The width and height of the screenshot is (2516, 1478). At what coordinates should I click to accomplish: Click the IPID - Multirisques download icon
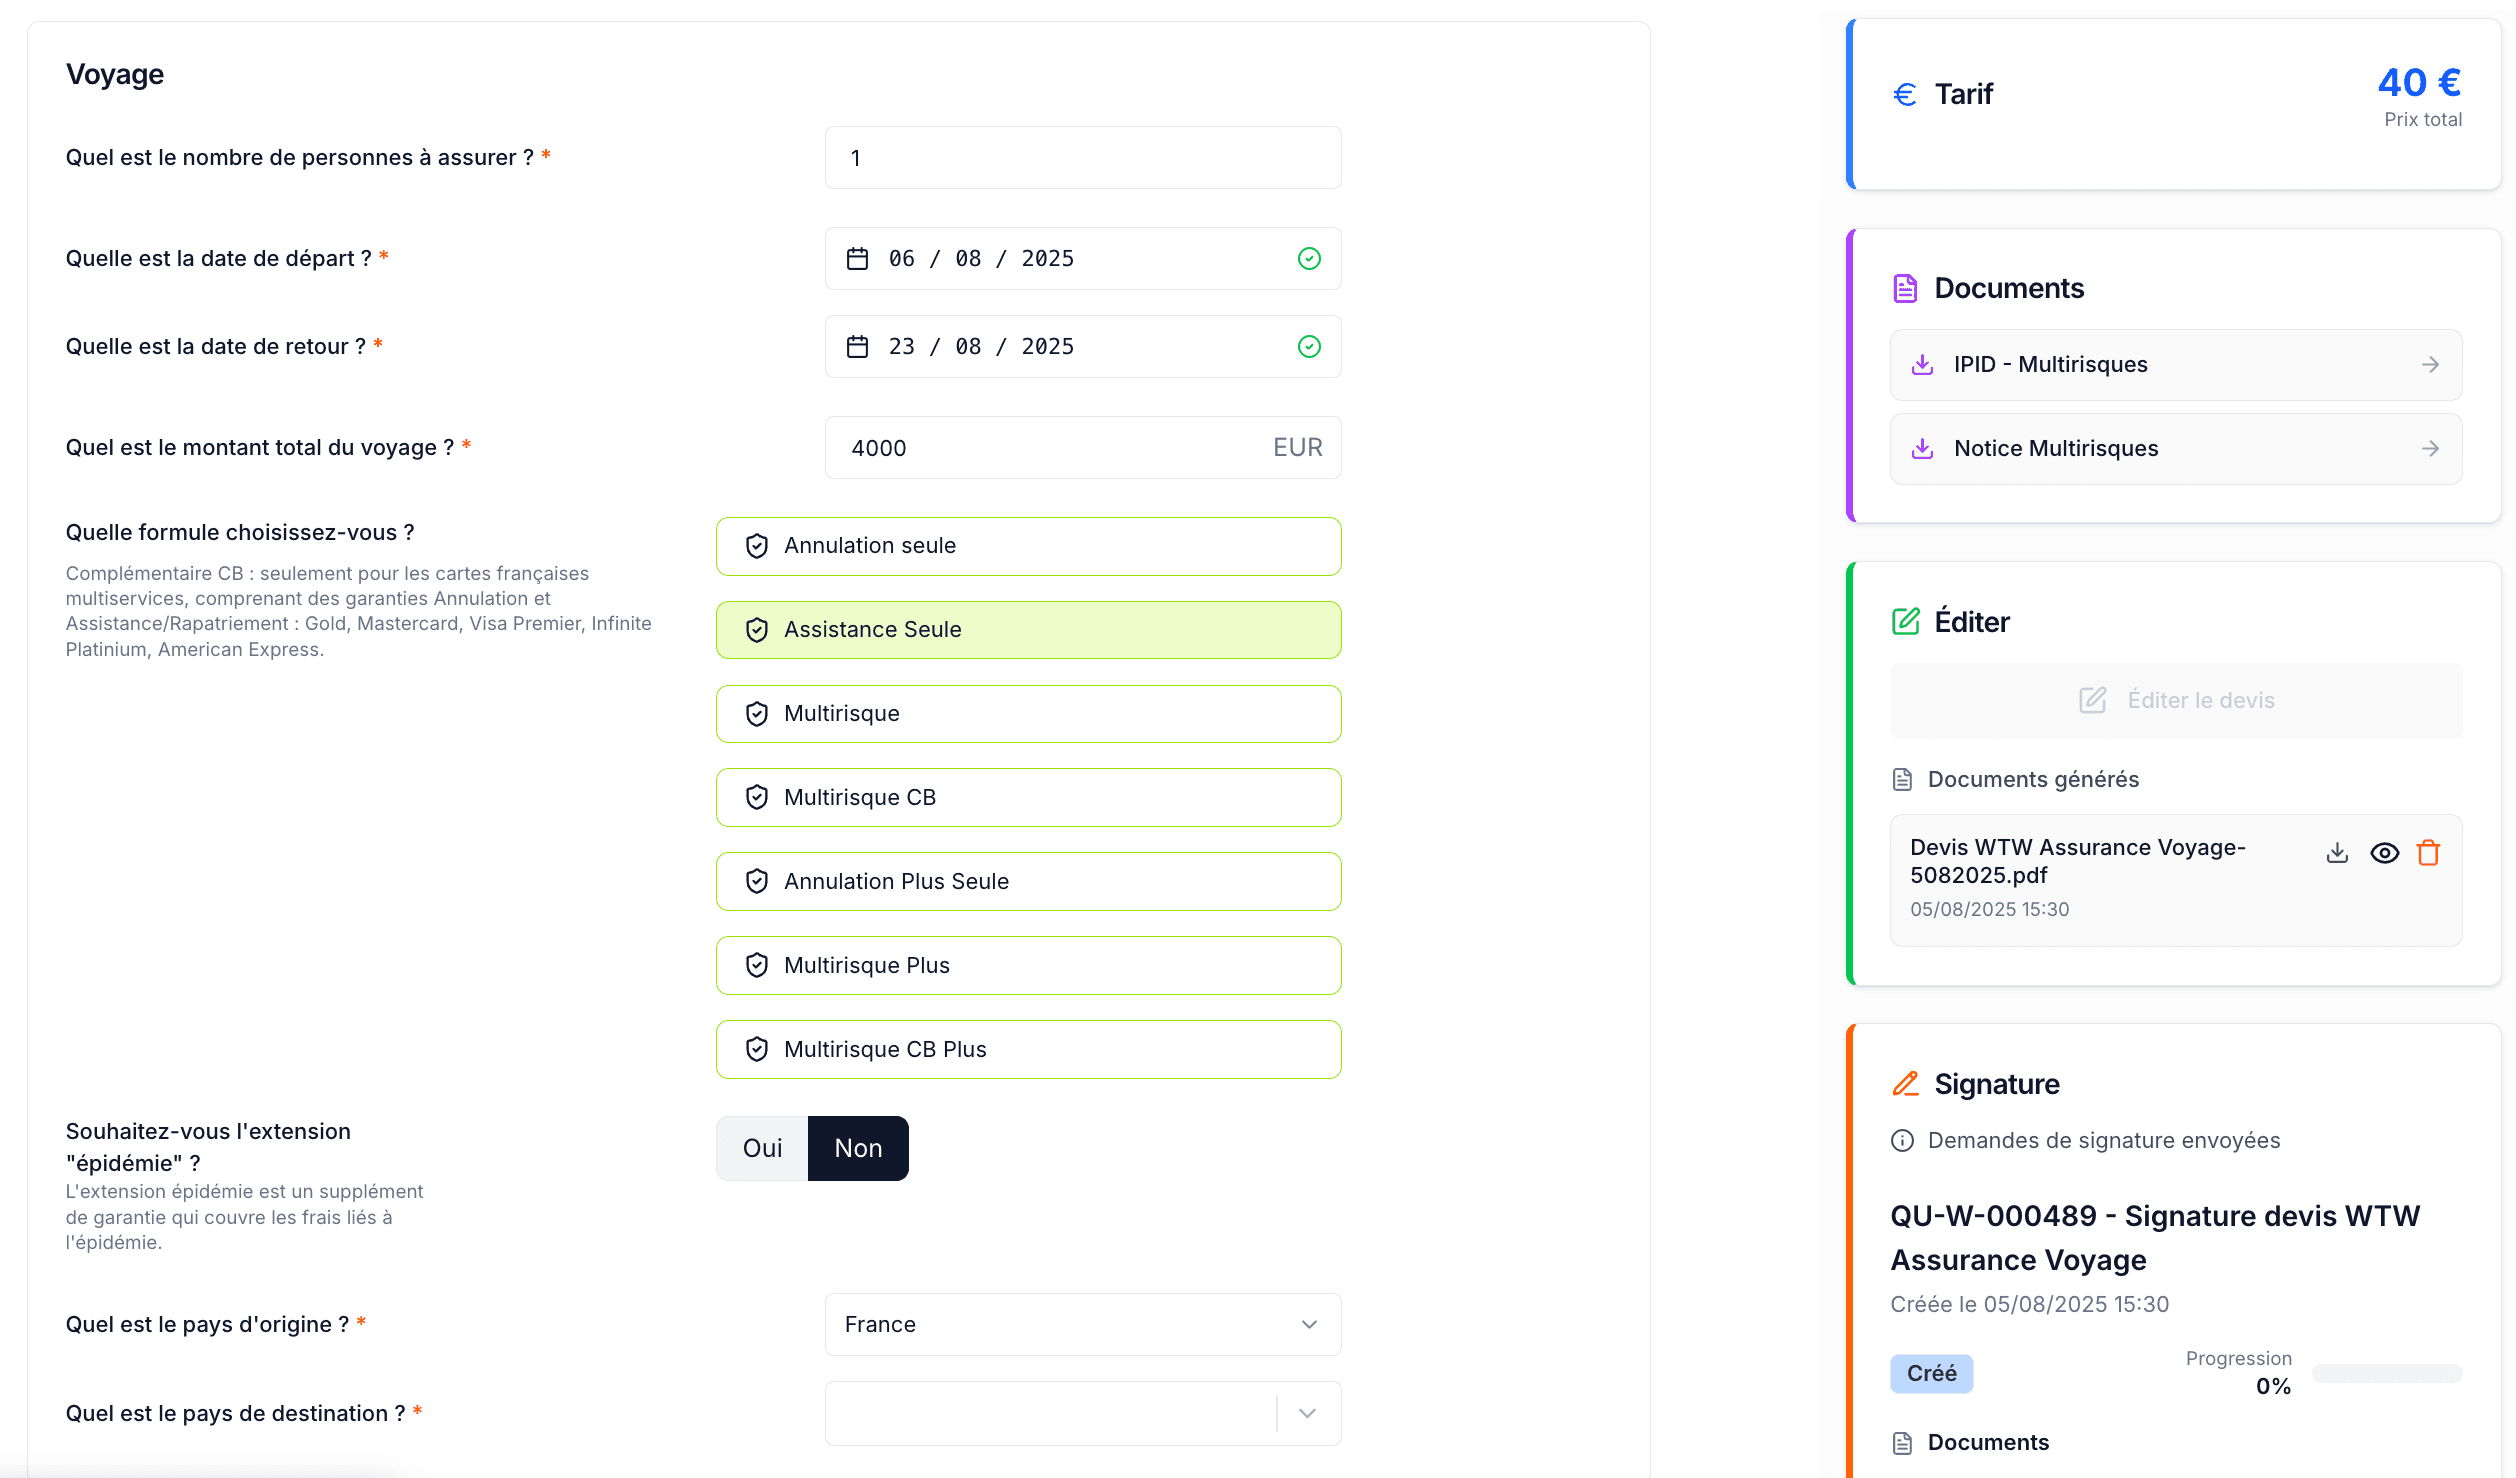coord(1922,365)
